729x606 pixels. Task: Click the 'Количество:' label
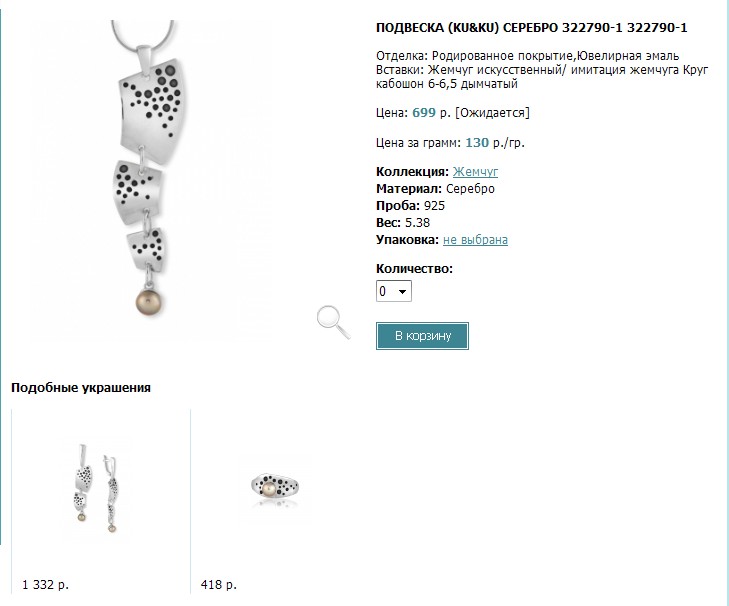(414, 269)
